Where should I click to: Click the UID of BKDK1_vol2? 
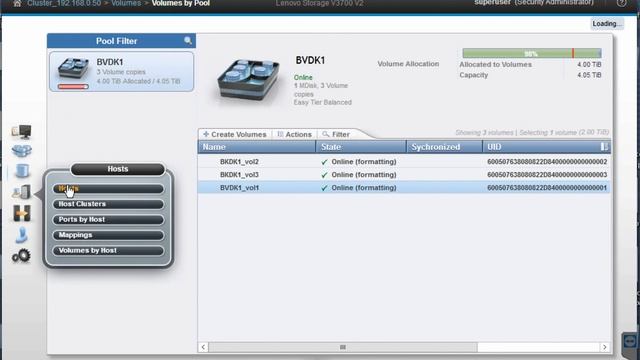coord(547,162)
